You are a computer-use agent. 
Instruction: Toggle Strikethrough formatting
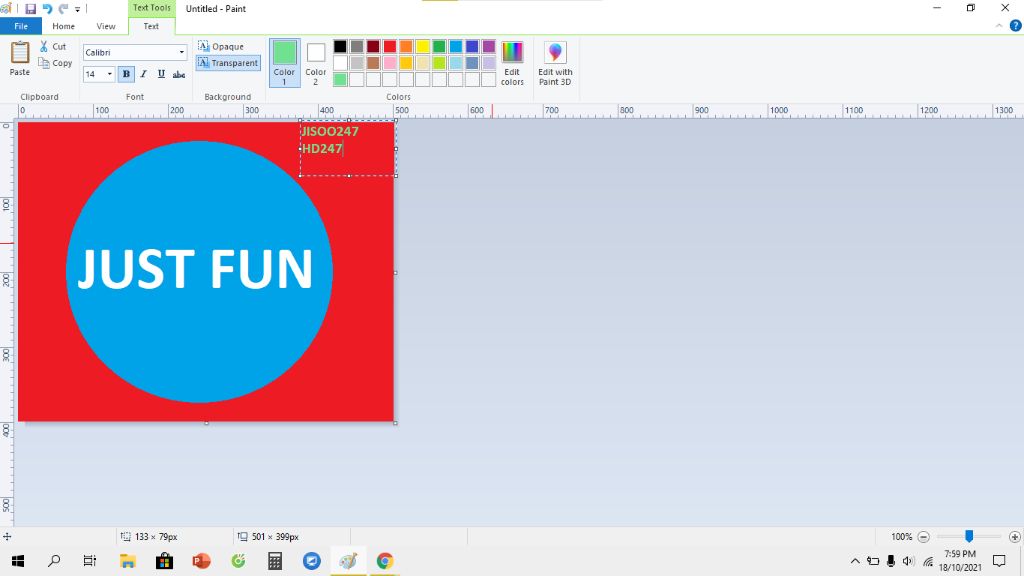click(x=178, y=74)
